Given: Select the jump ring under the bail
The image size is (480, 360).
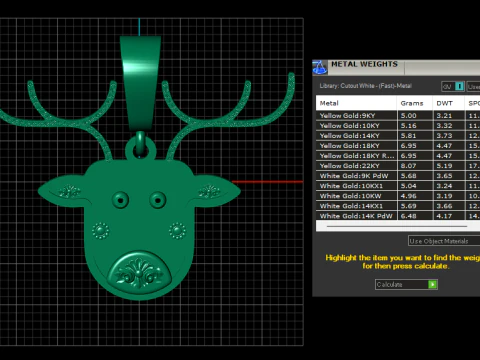Looking at the screenshot, I should click(140, 144).
